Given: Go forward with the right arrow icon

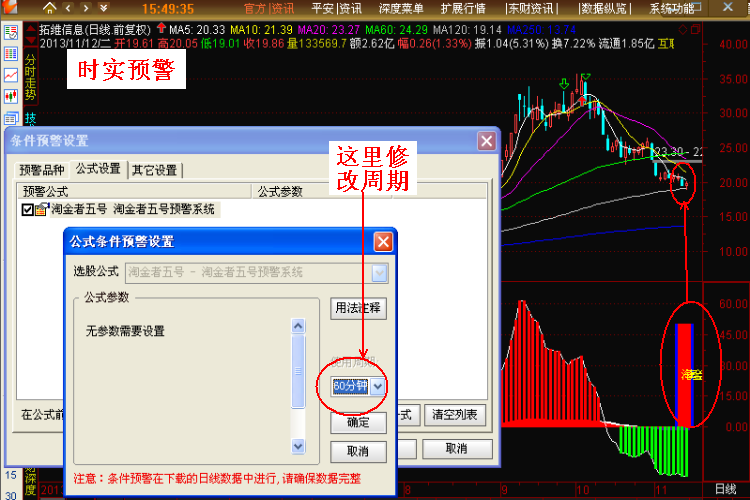Looking at the screenshot, I should pos(86,8).
